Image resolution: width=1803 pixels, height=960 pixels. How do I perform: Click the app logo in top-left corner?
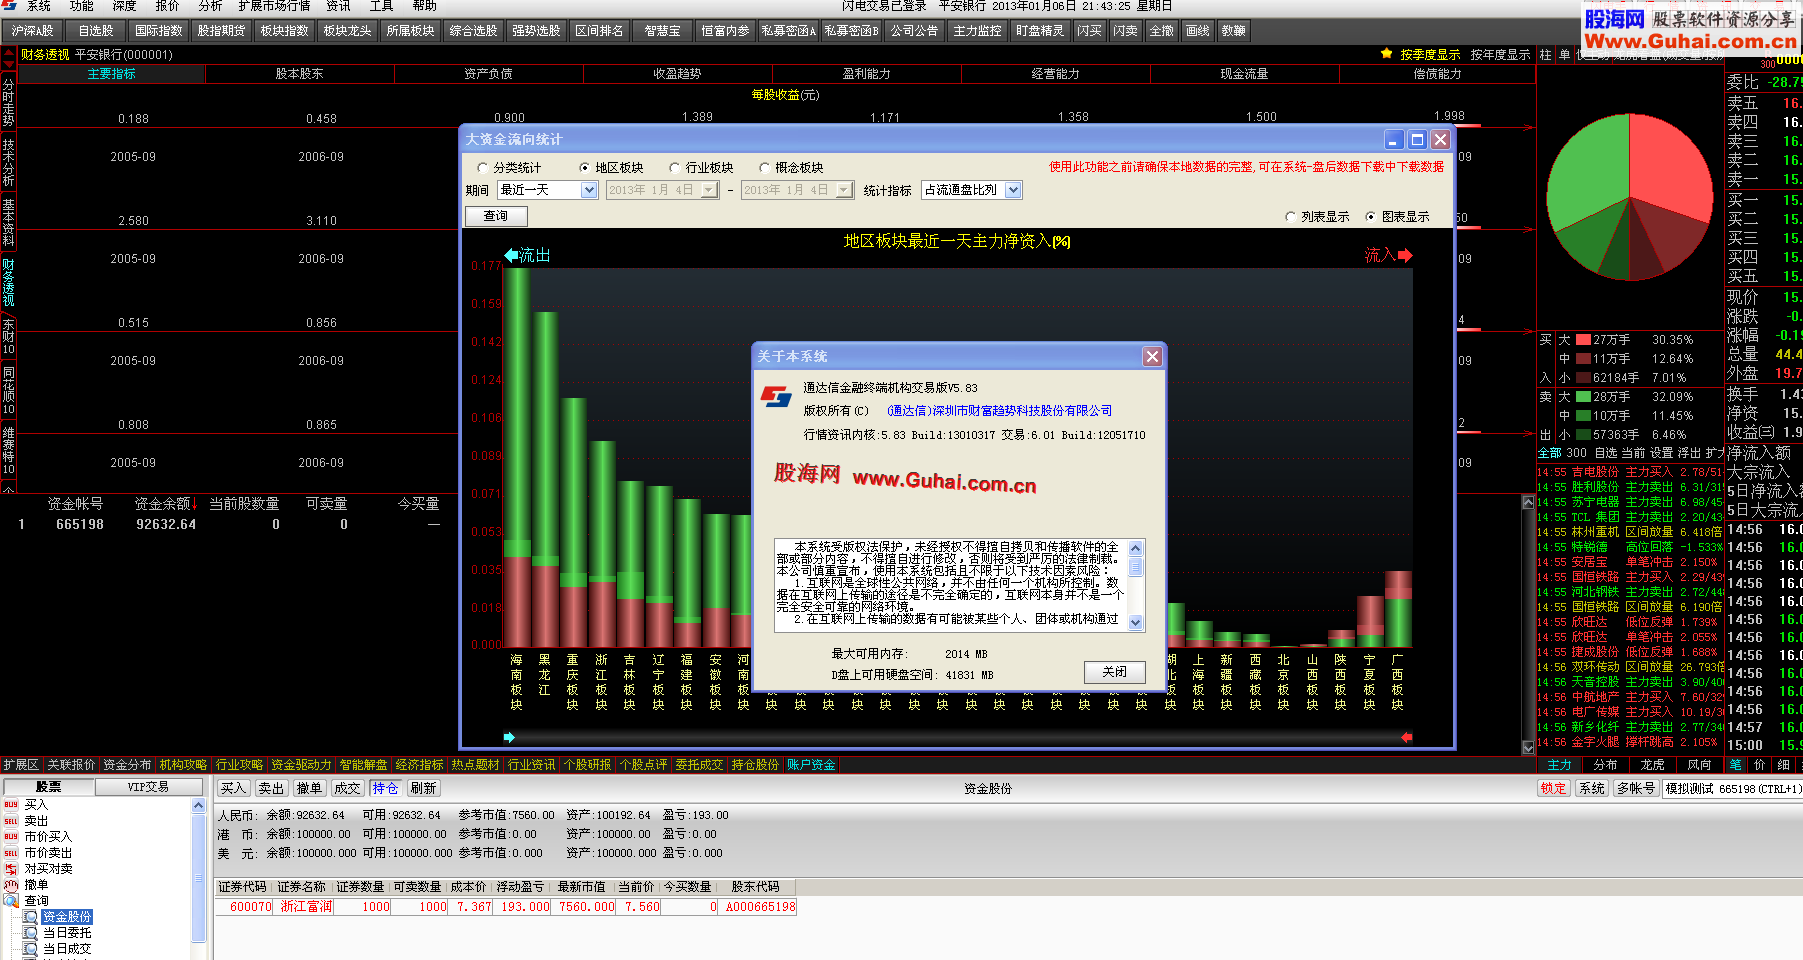9,6
